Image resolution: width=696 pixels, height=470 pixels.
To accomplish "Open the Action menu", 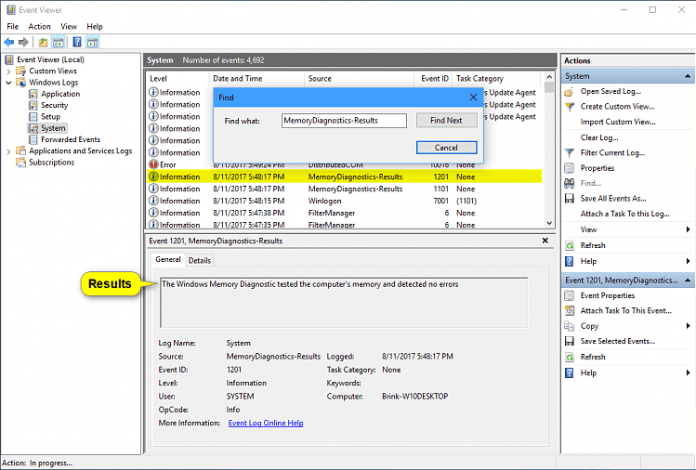I will point(40,27).
